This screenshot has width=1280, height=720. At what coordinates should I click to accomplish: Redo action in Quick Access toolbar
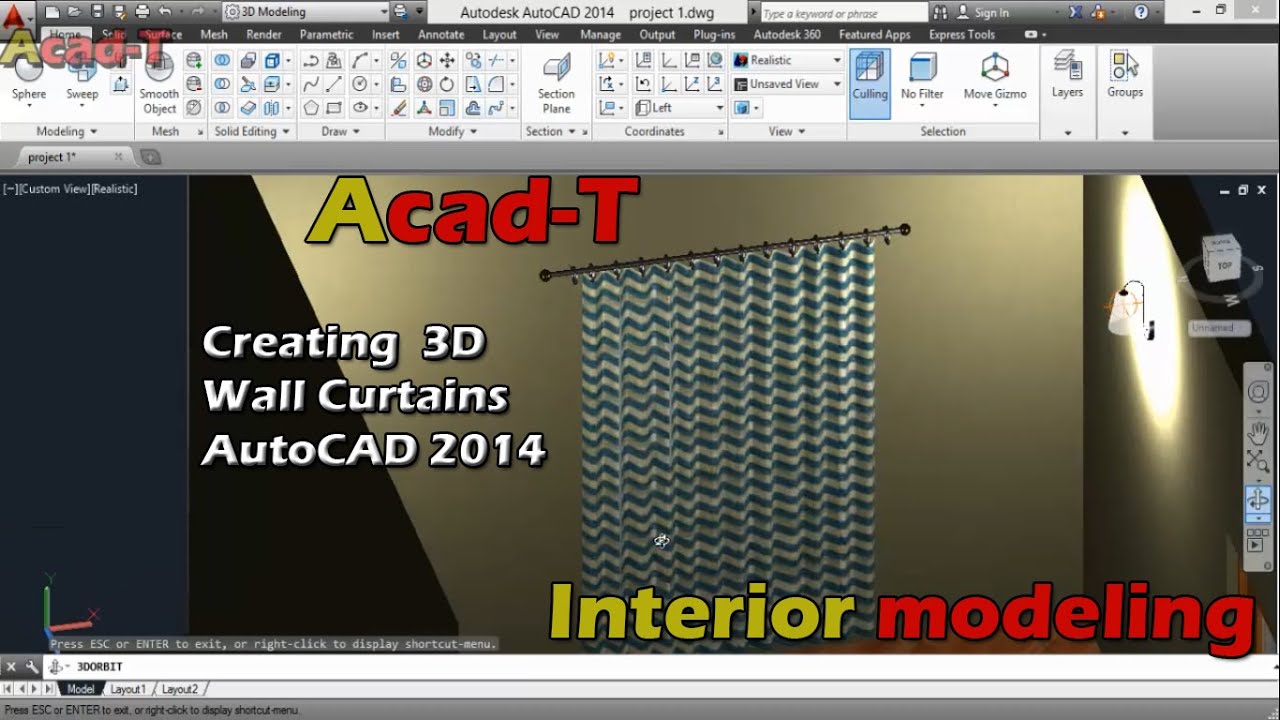coord(199,12)
